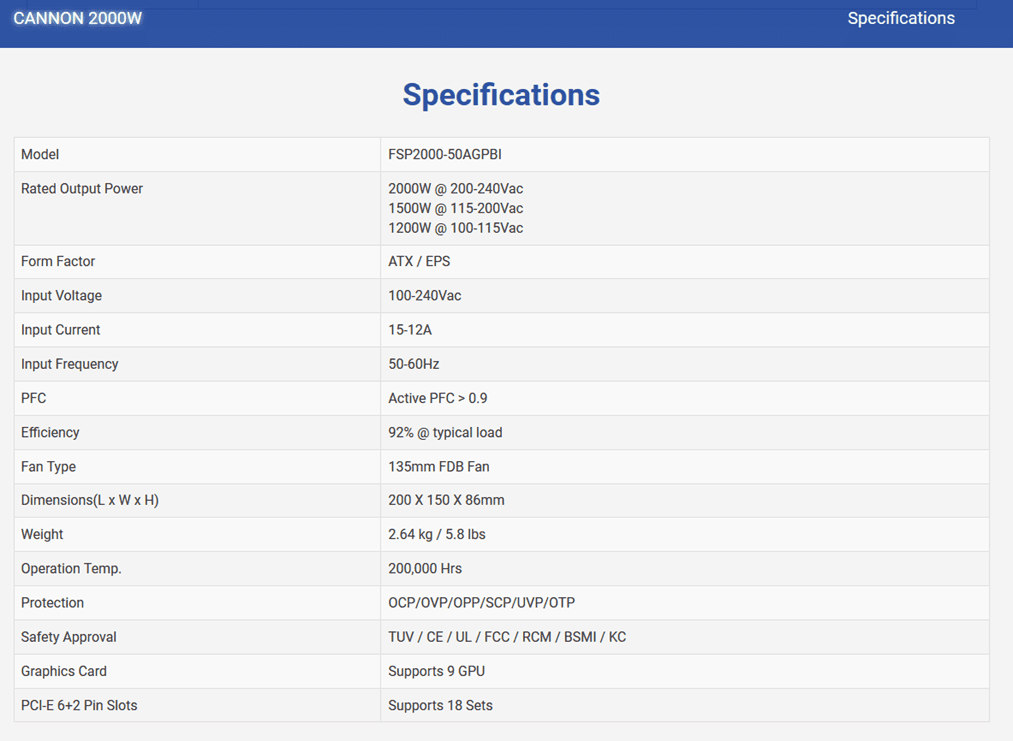Select the Input Current label

[x=61, y=329]
